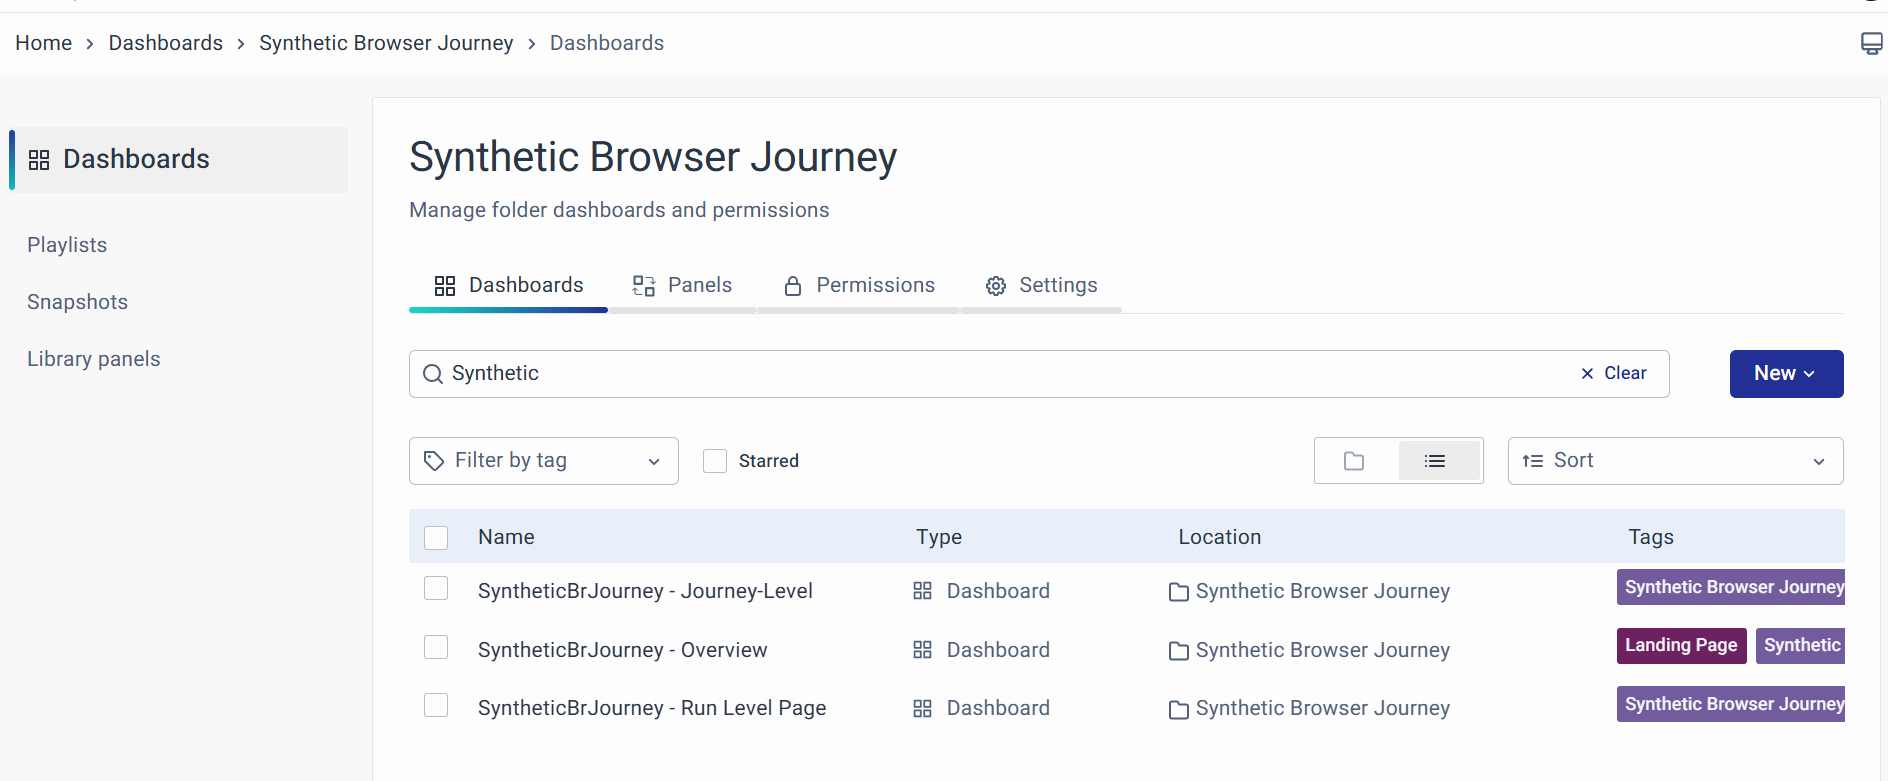This screenshot has width=1888, height=781.
Task: Open the Filter by tag dropdown
Action: click(x=543, y=461)
